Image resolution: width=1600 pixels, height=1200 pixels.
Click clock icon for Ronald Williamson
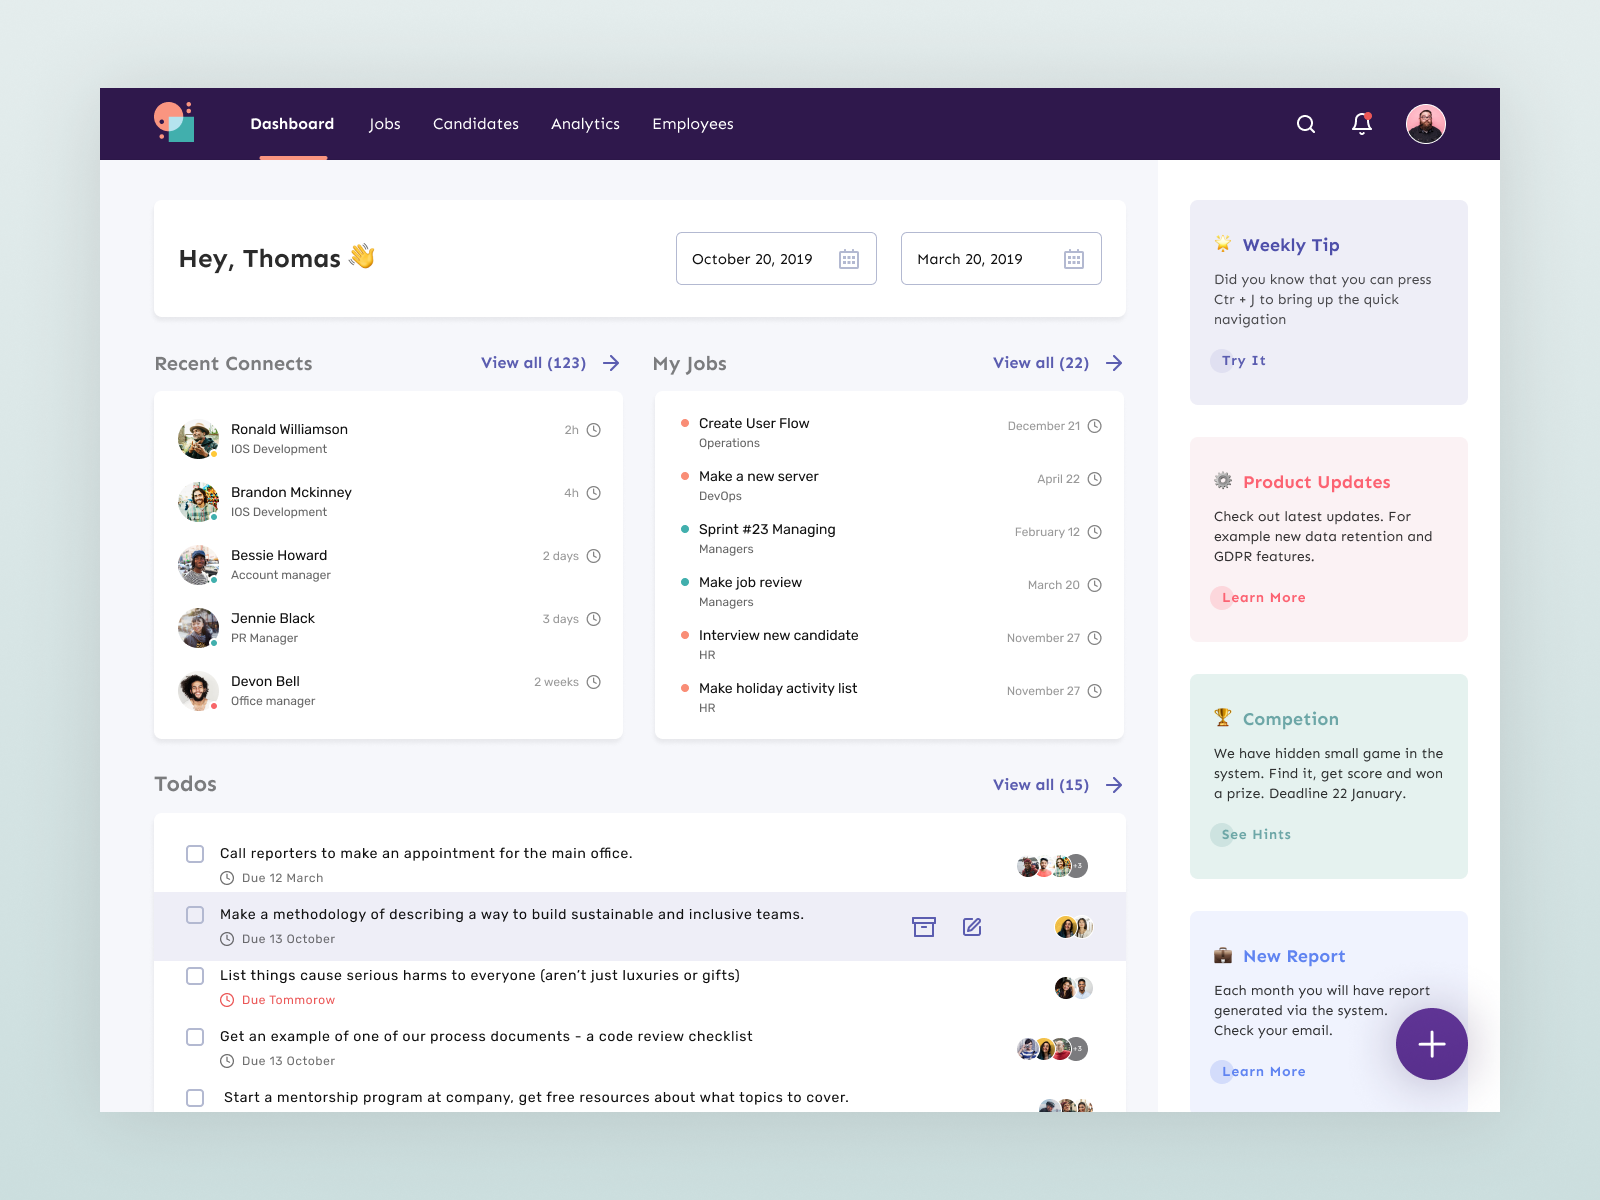[594, 430]
